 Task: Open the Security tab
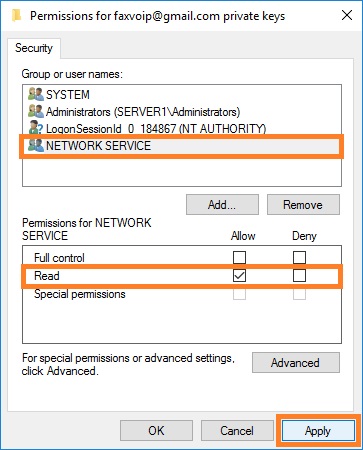pyautogui.click(x=34, y=48)
